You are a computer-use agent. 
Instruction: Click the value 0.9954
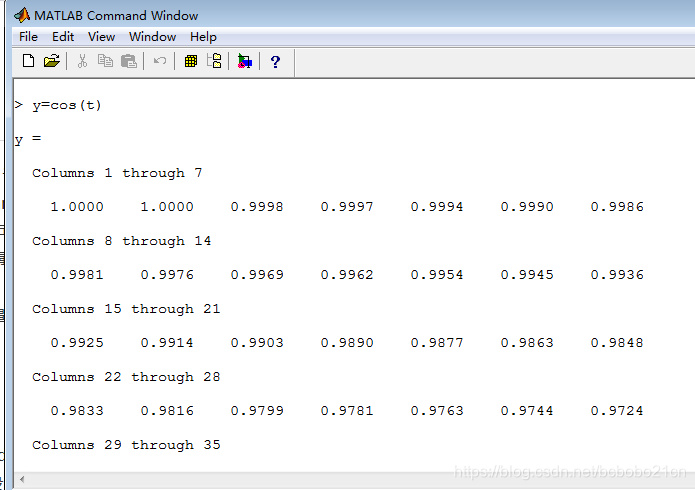point(437,275)
